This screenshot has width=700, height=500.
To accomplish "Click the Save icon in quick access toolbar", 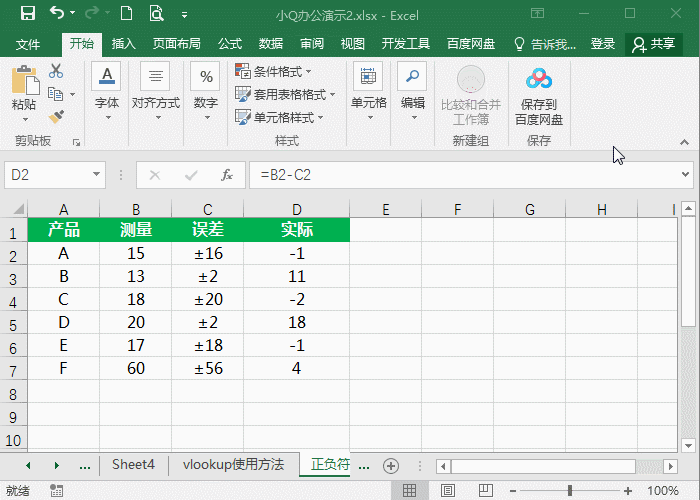I will point(28,13).
